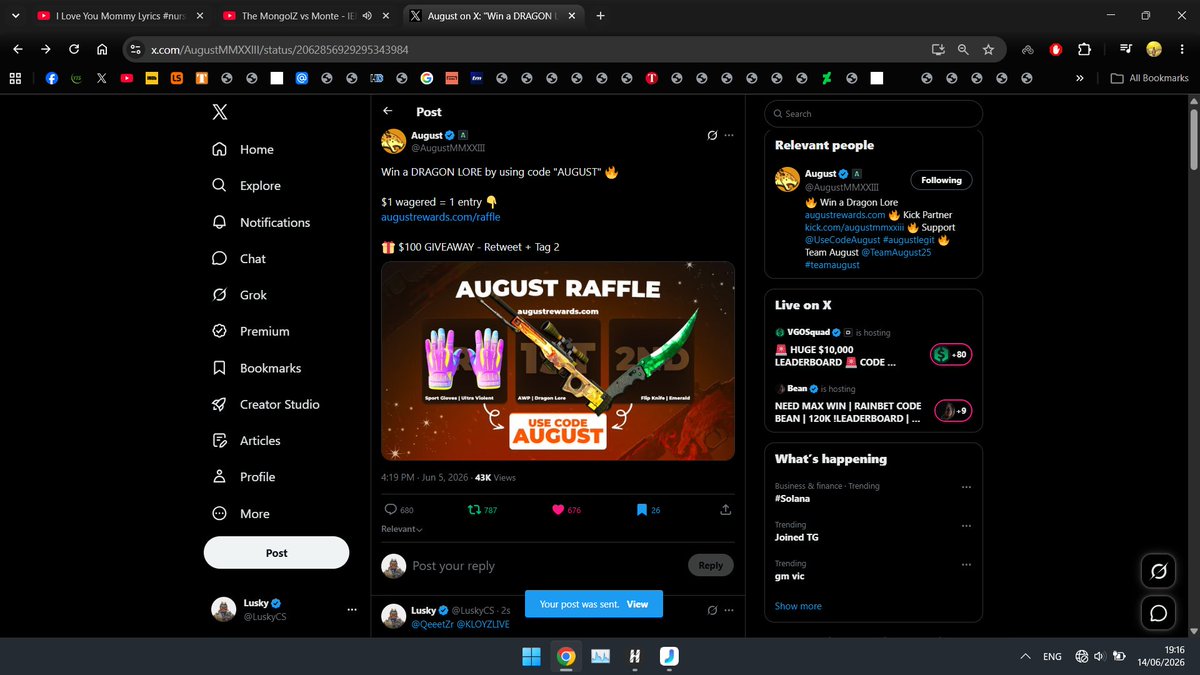Reload the page in Chrome
1200x675 pixels.
[x=74, y=49]
